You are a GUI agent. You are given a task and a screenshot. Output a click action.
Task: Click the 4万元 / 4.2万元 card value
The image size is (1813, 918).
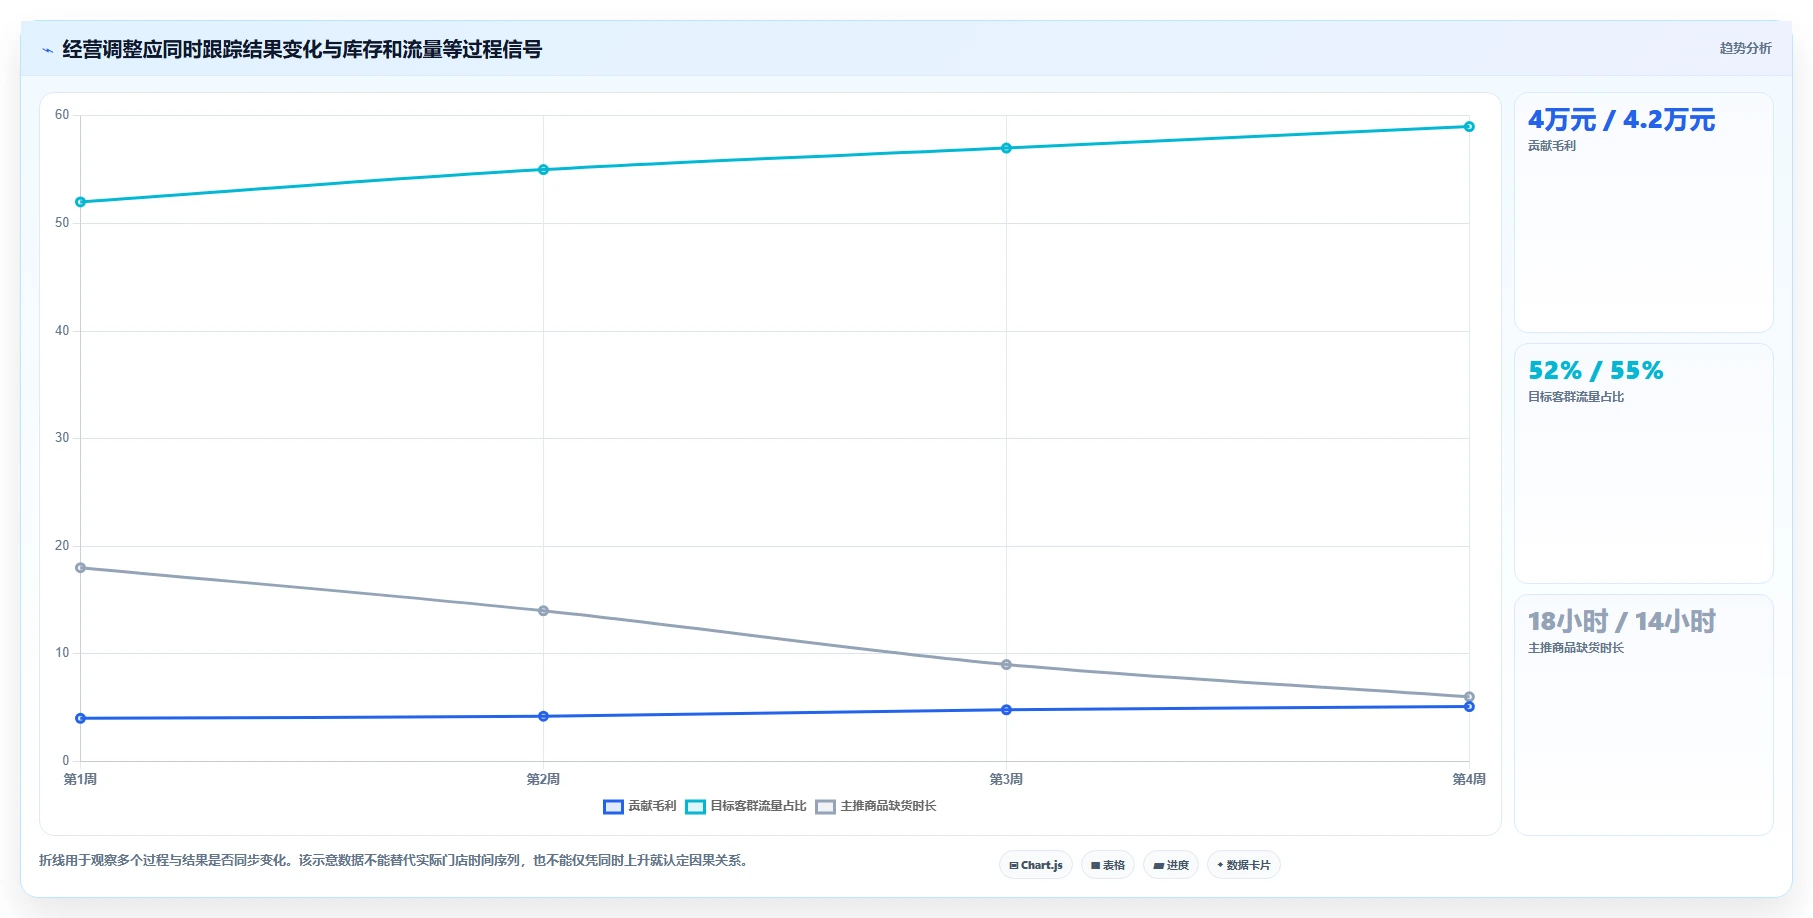coord(1621,120)
